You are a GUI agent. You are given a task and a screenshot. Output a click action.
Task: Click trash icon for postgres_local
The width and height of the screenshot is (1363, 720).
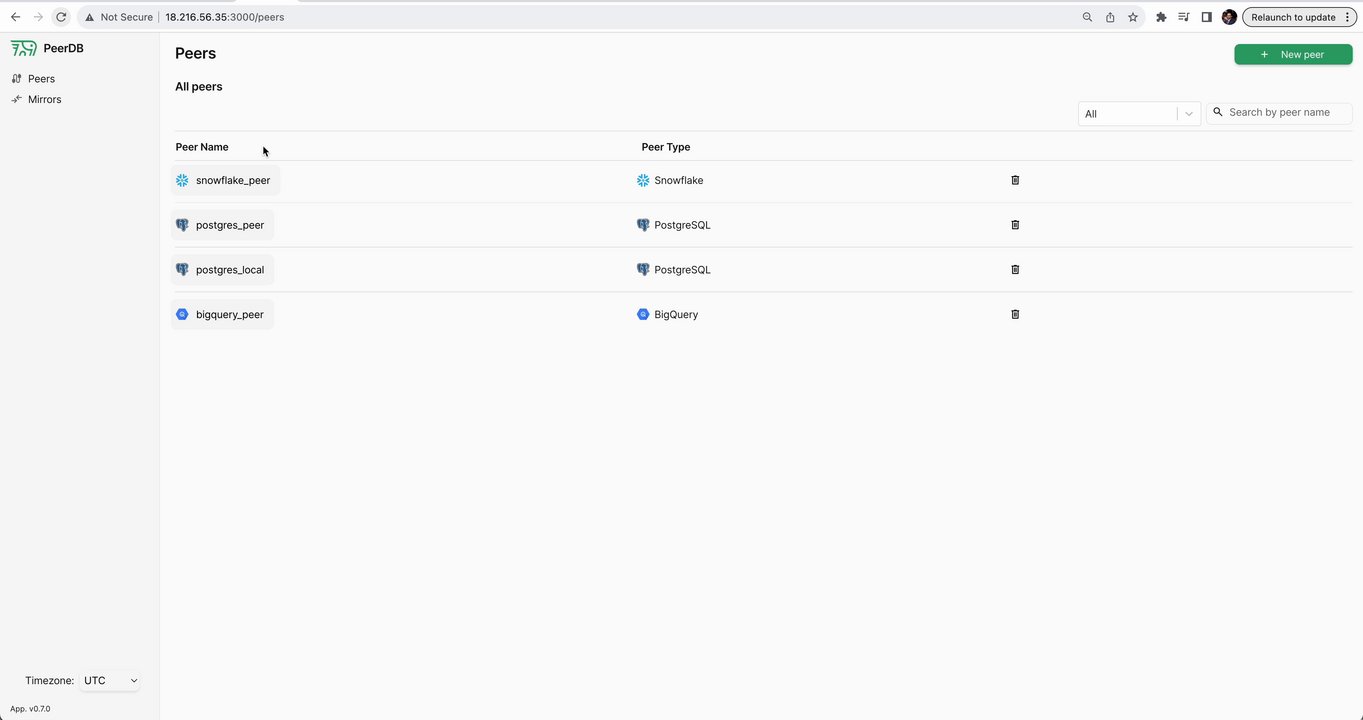point(1015,269)
